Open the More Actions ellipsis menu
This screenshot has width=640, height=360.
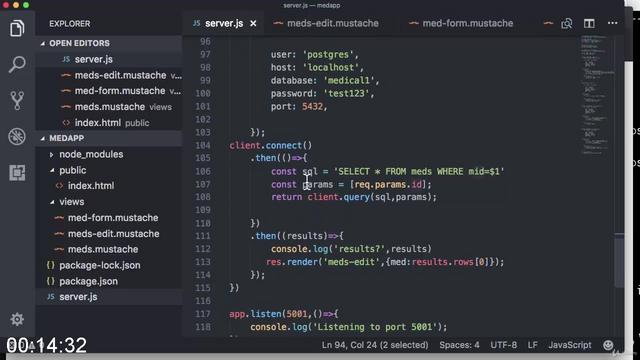(x=612, y=23)
